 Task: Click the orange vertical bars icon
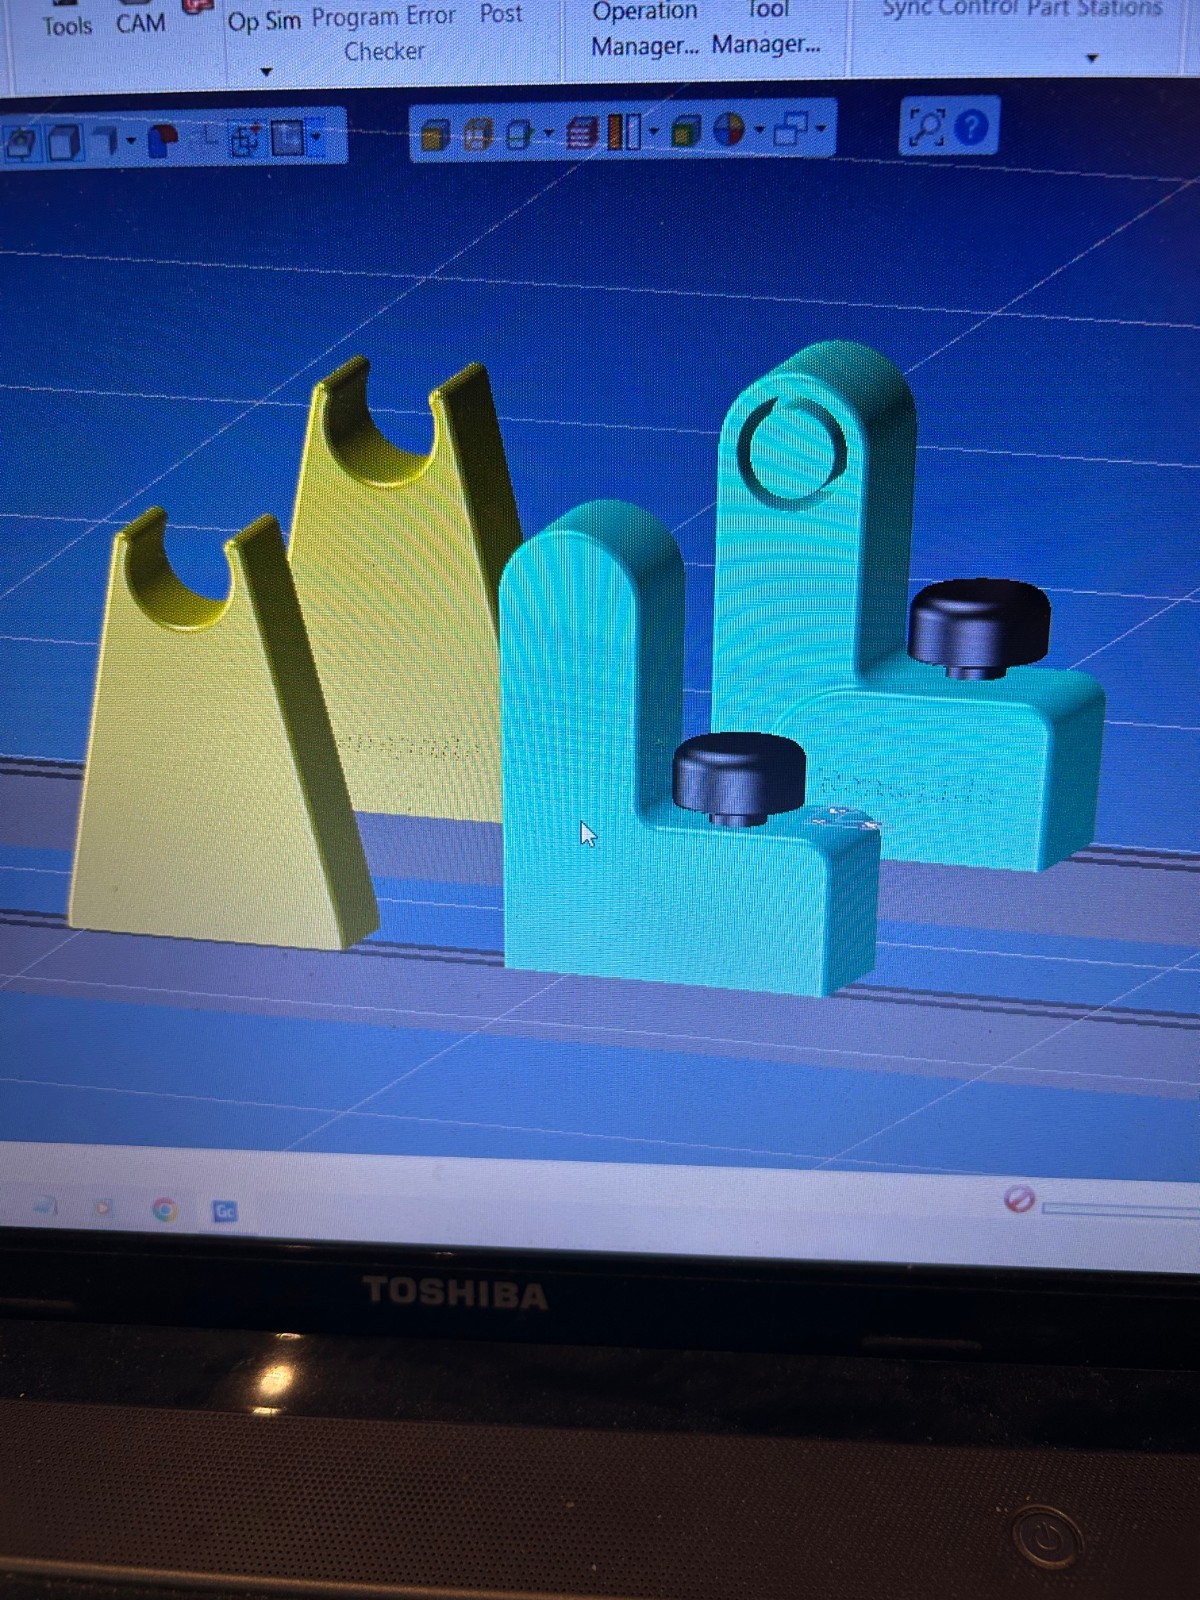(624, 131)
